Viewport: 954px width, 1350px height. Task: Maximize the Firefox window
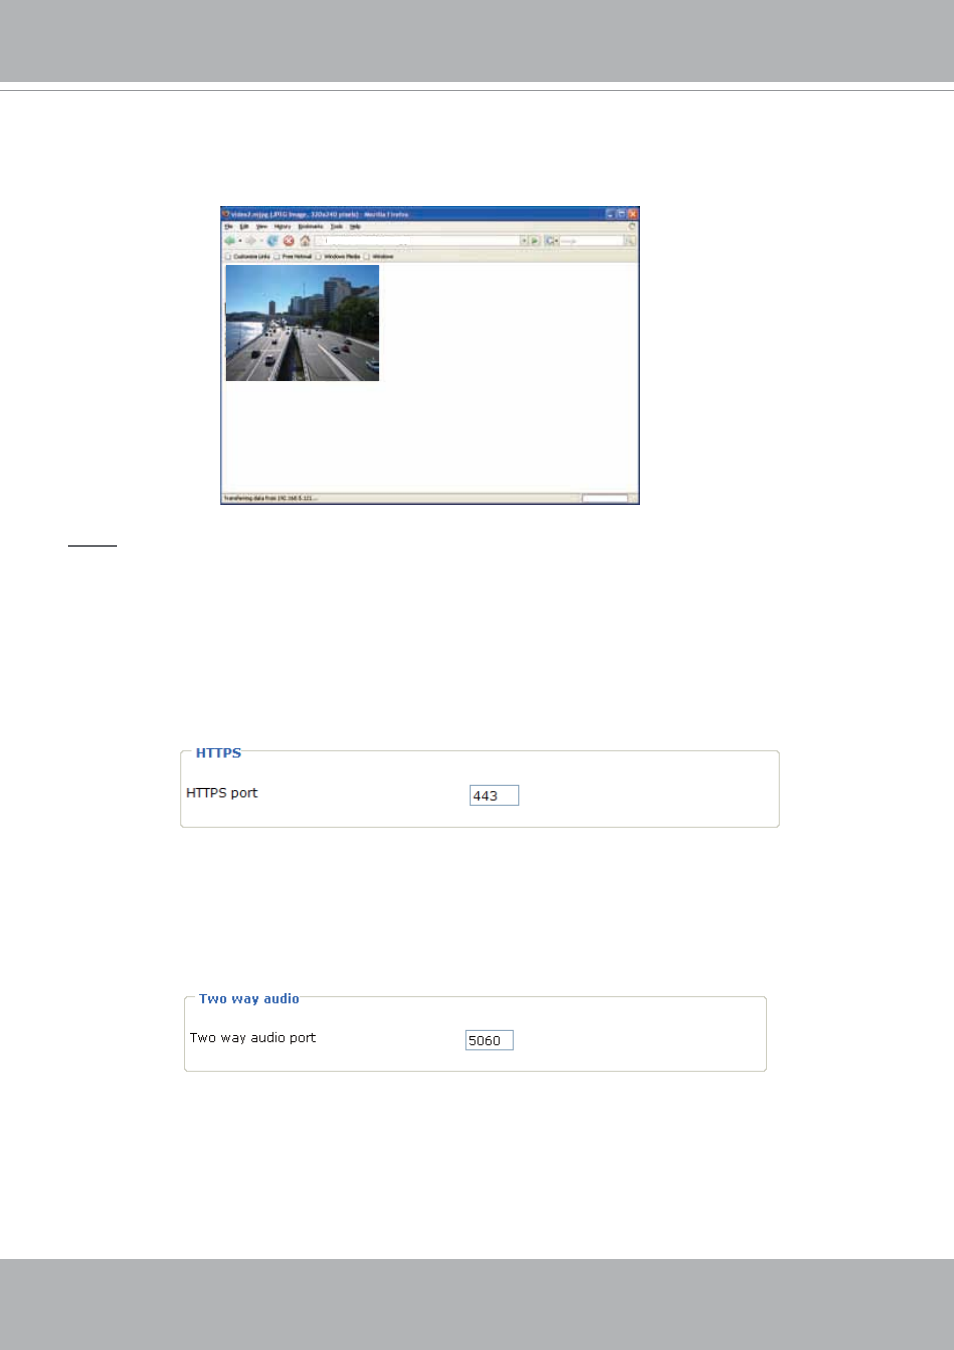click(621, 214)
